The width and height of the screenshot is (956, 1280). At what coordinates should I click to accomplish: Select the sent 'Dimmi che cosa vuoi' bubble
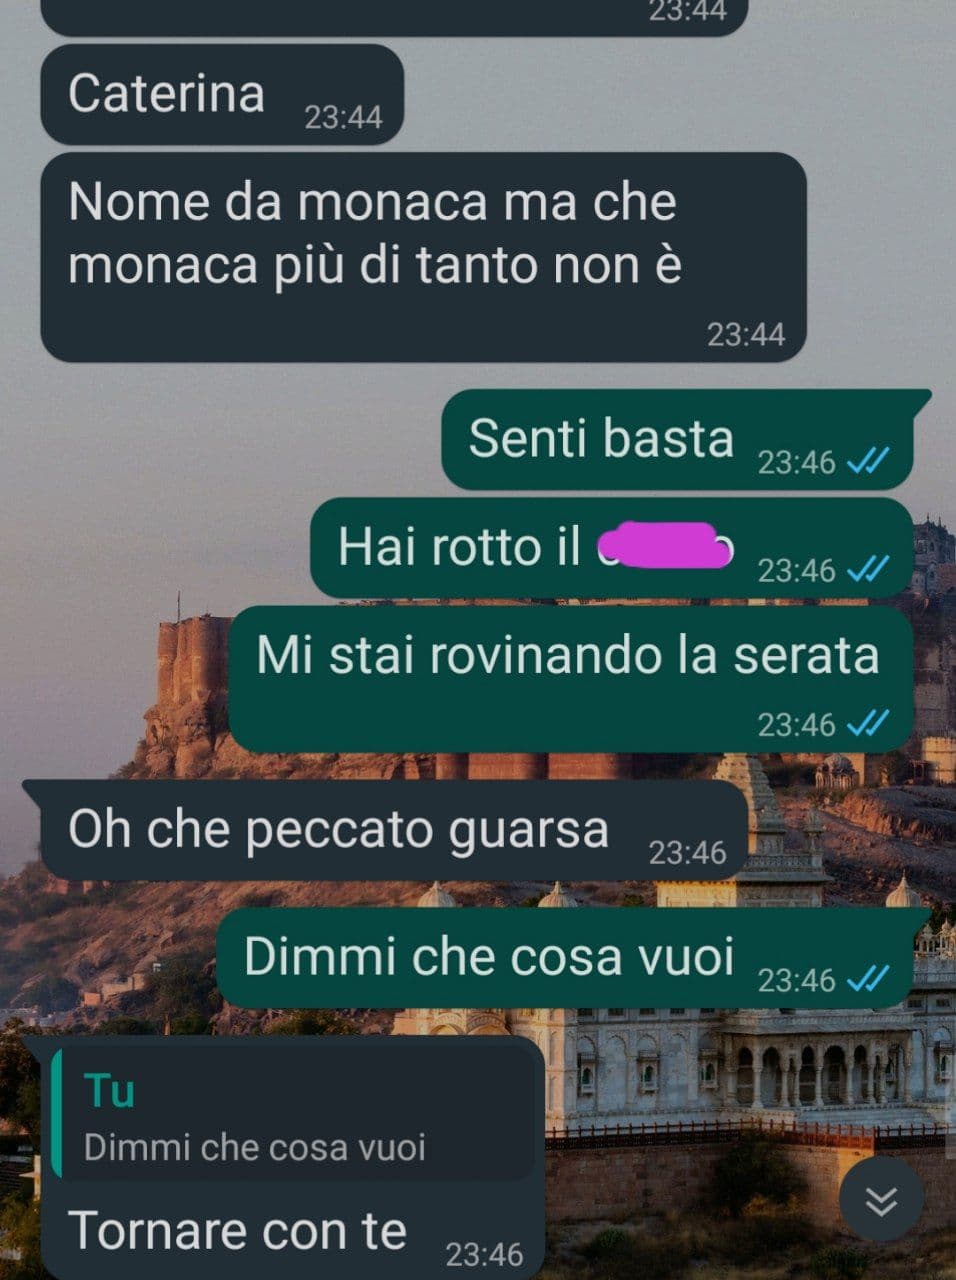point(574,958)
